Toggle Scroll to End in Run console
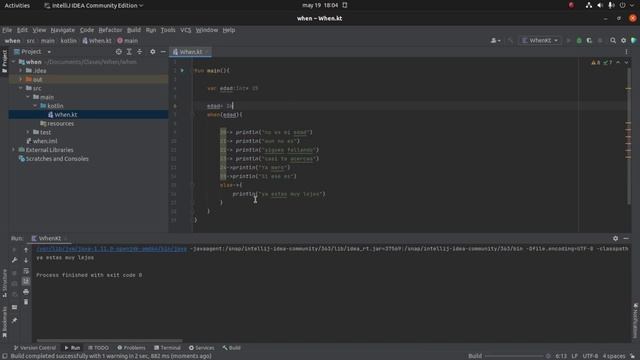The image size is (640, 360). tap(26, 281)
